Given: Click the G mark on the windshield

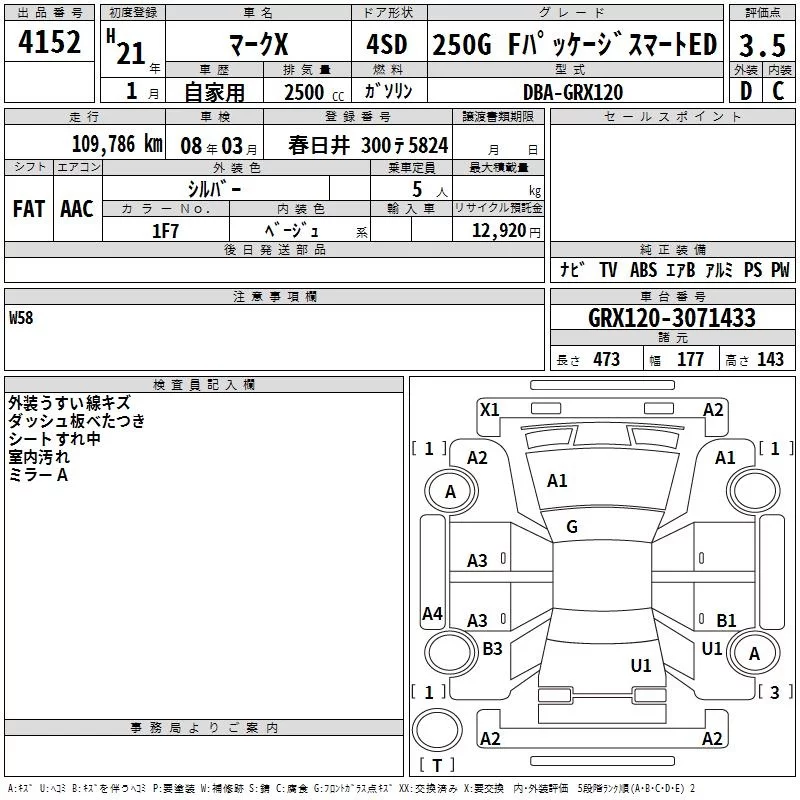Looking at the screenshot, I should click(572, 527).
